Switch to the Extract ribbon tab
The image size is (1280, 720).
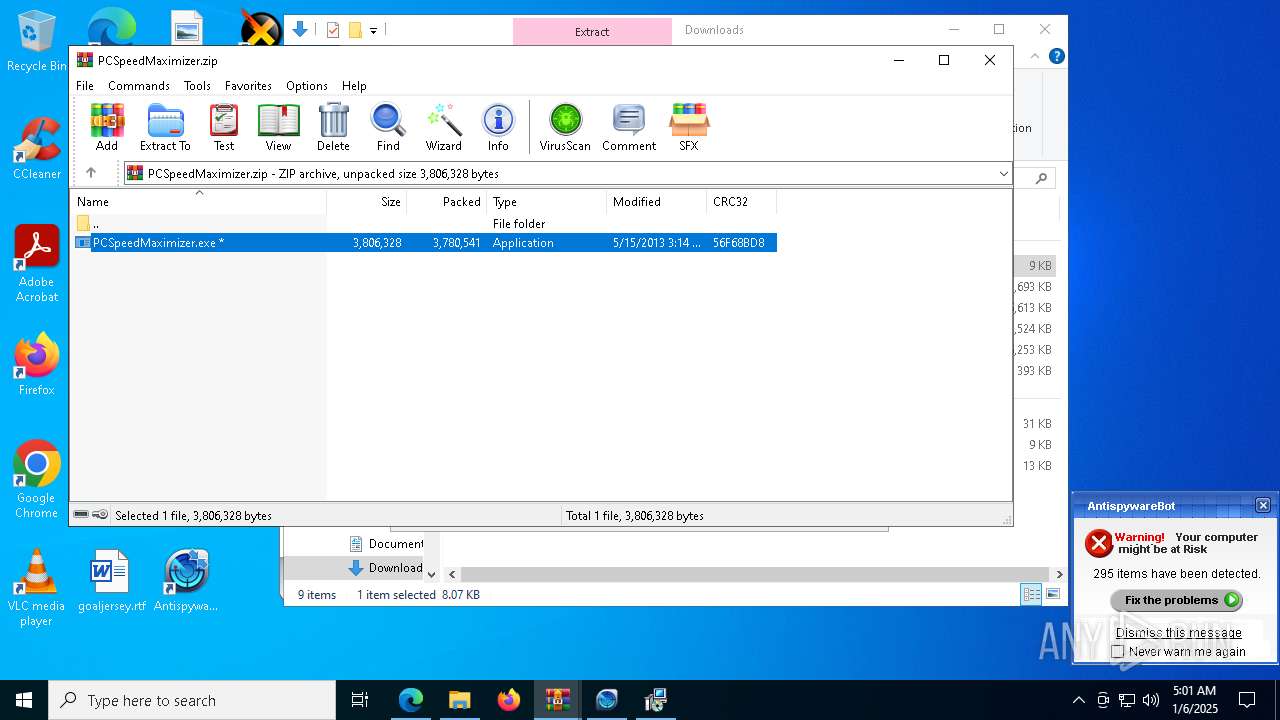(x=592, y=31)
